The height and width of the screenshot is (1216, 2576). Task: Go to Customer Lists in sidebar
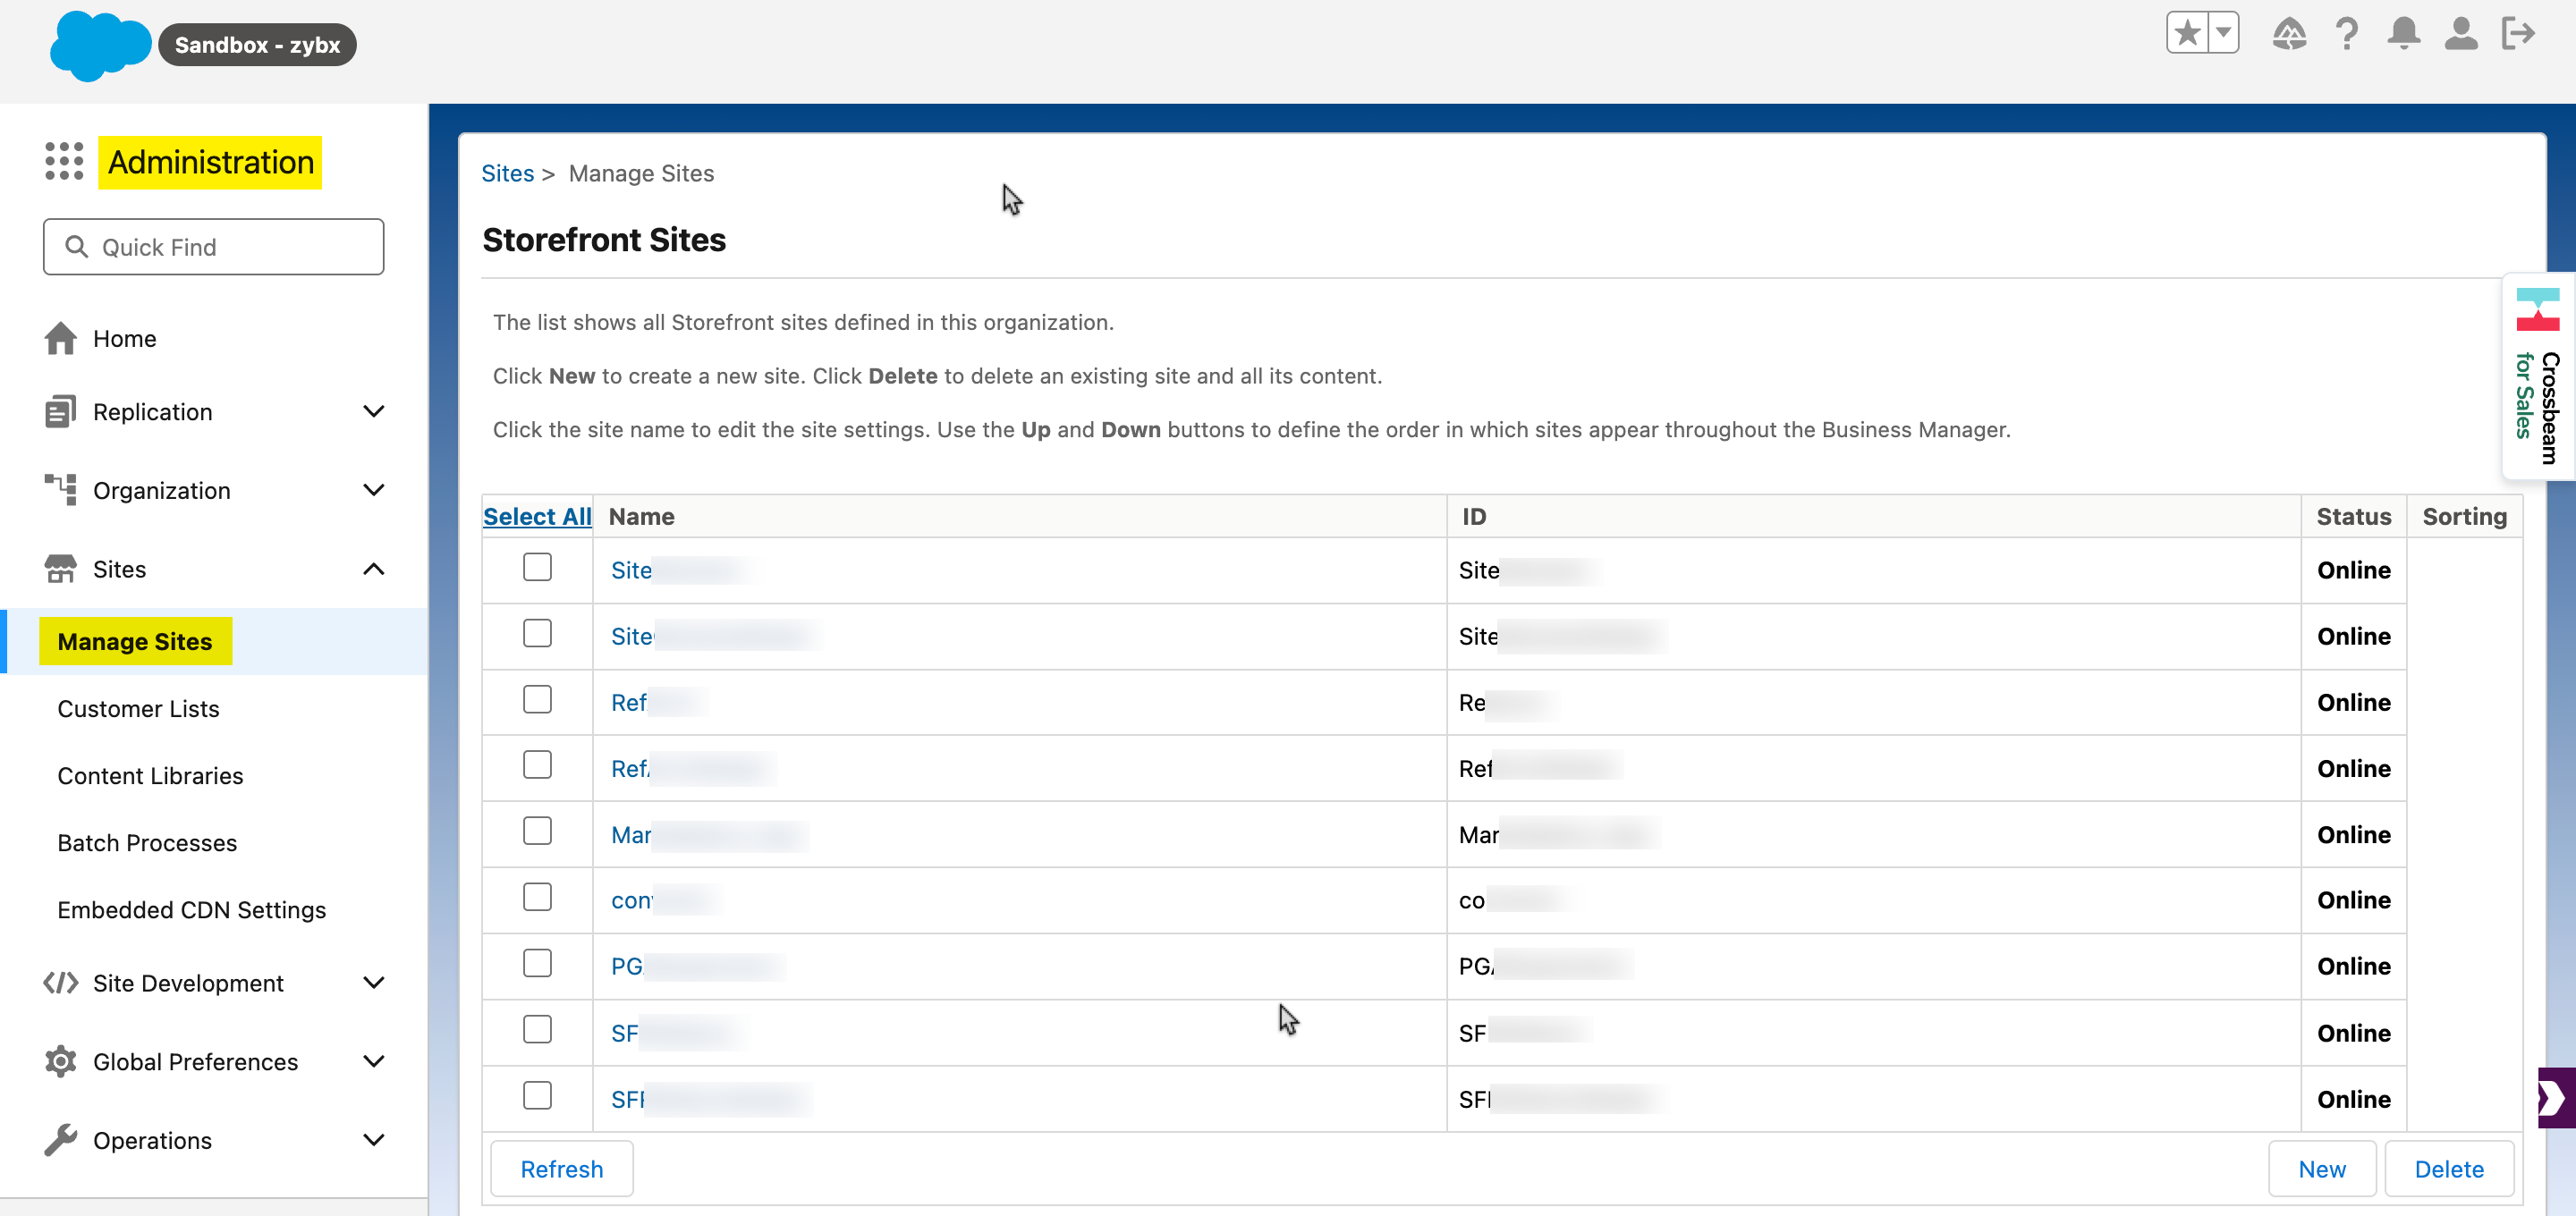click(x=138, y=708)
